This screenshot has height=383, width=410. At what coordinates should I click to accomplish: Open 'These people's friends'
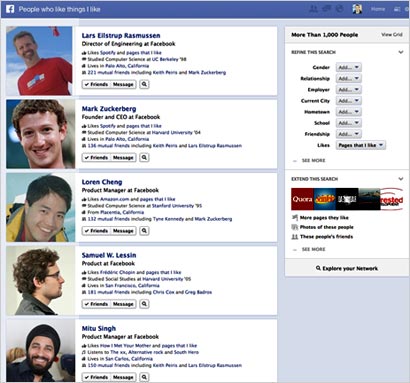click(326, 237)
